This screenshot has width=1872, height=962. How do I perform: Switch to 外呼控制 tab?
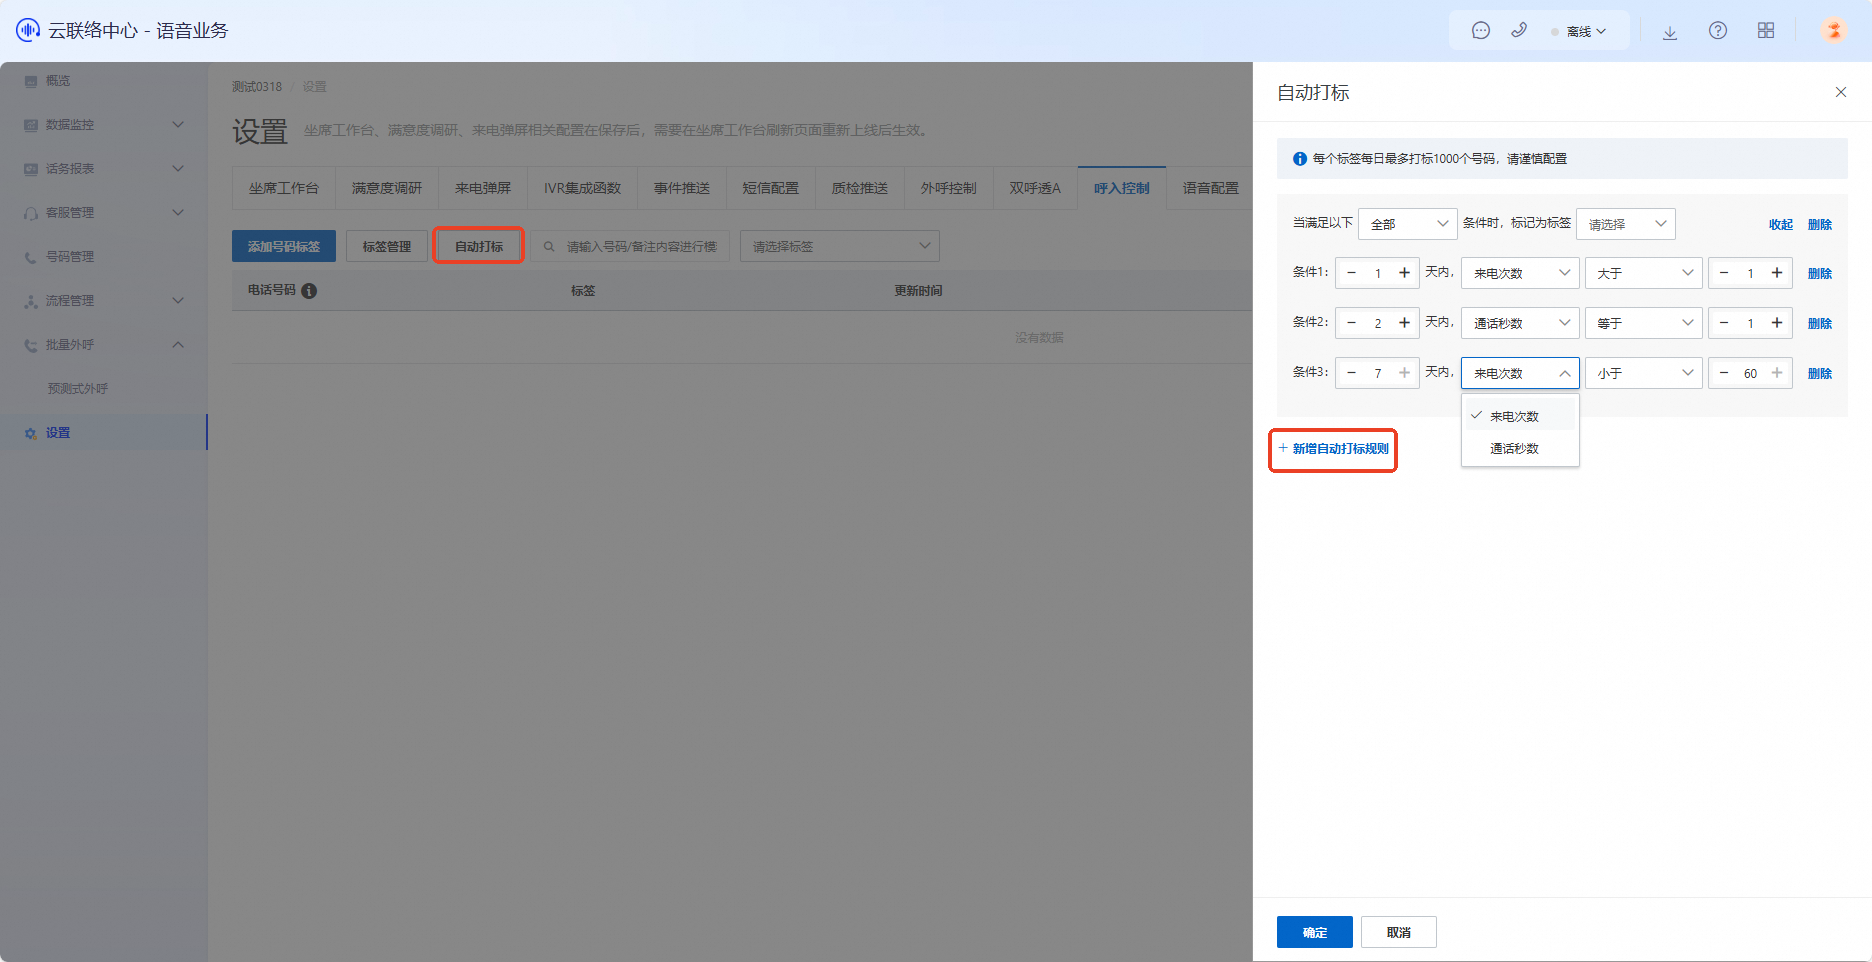pos(949,188)
